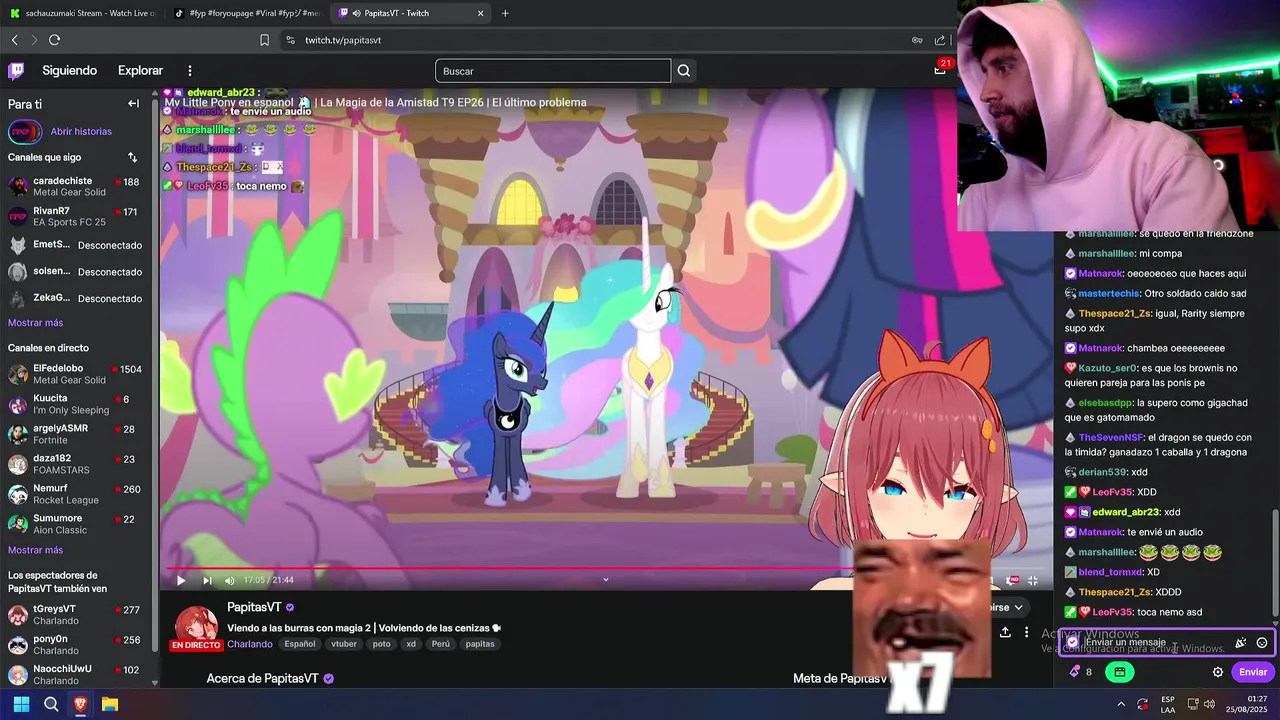This screenshot has height=720, width=1280.
Task: Close the PapitasVT - Twitch browser tab
Action: [480, 13]
